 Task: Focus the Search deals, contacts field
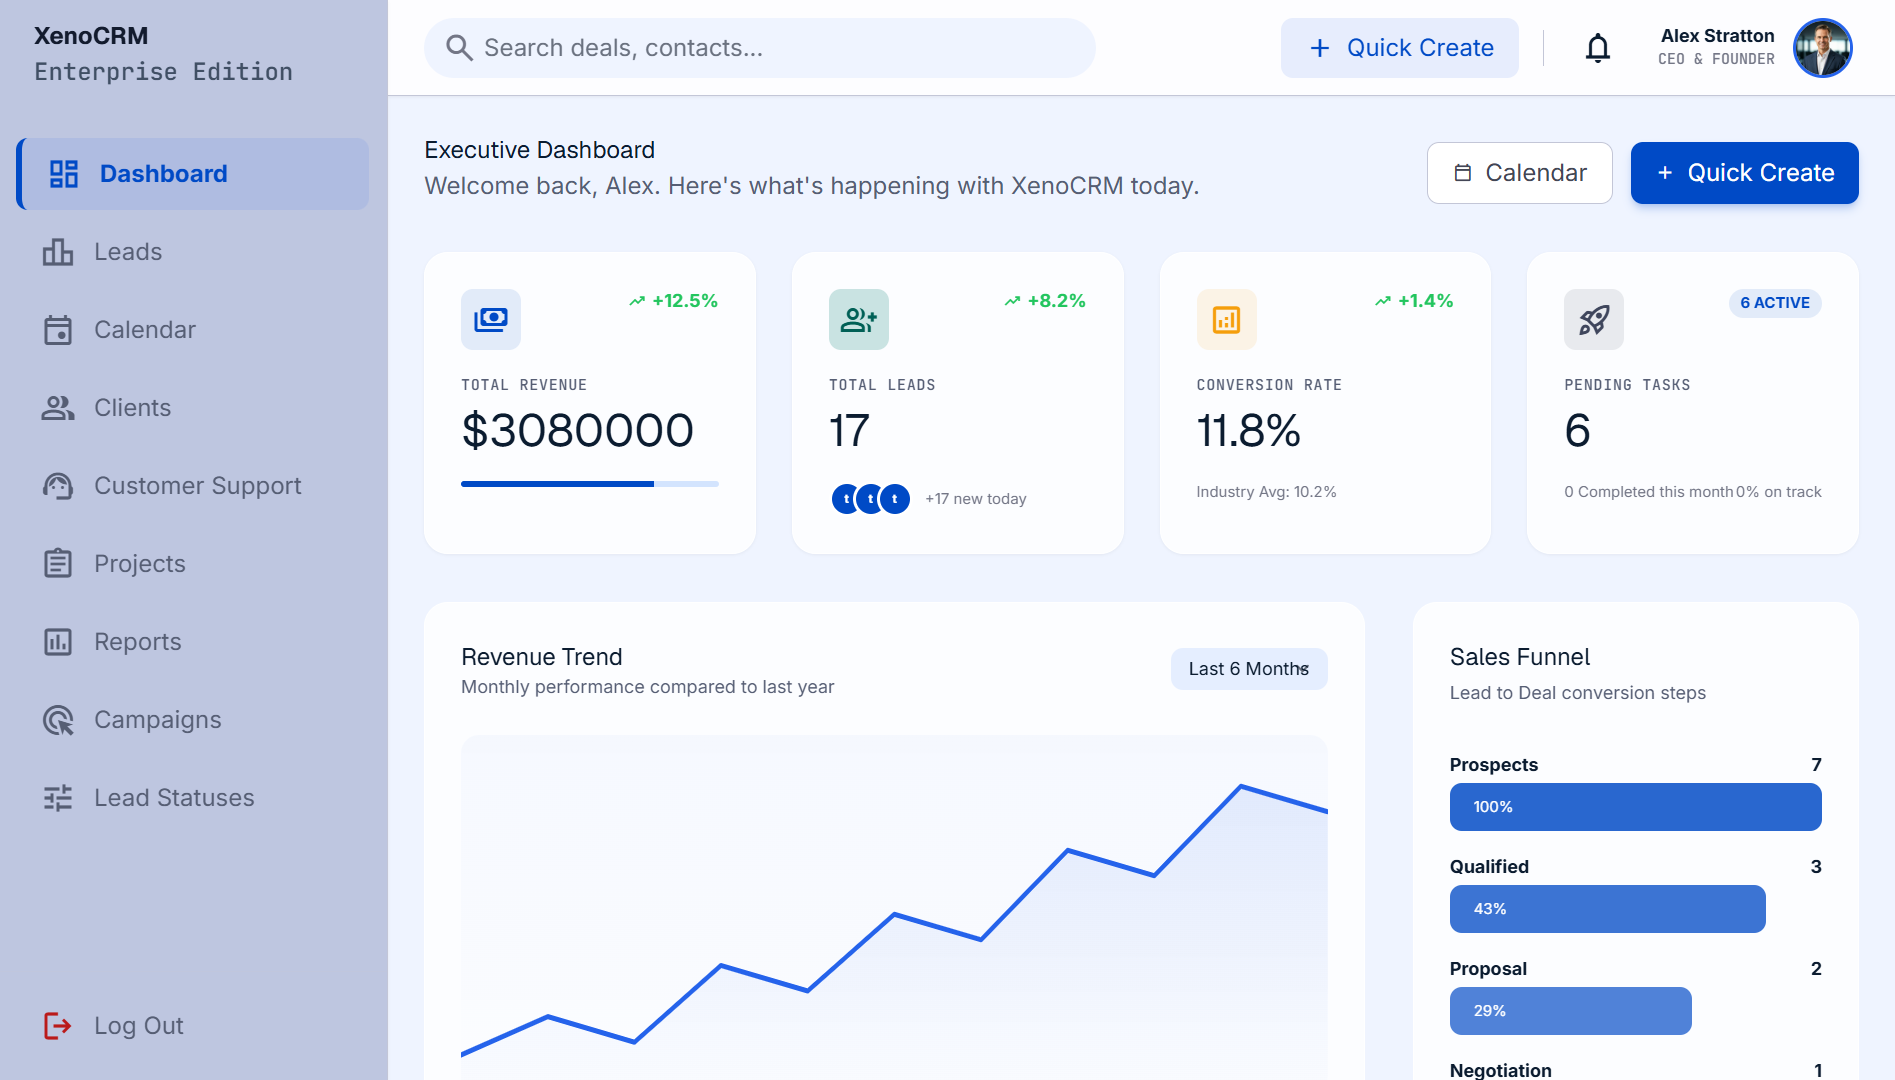click(760, 48)
